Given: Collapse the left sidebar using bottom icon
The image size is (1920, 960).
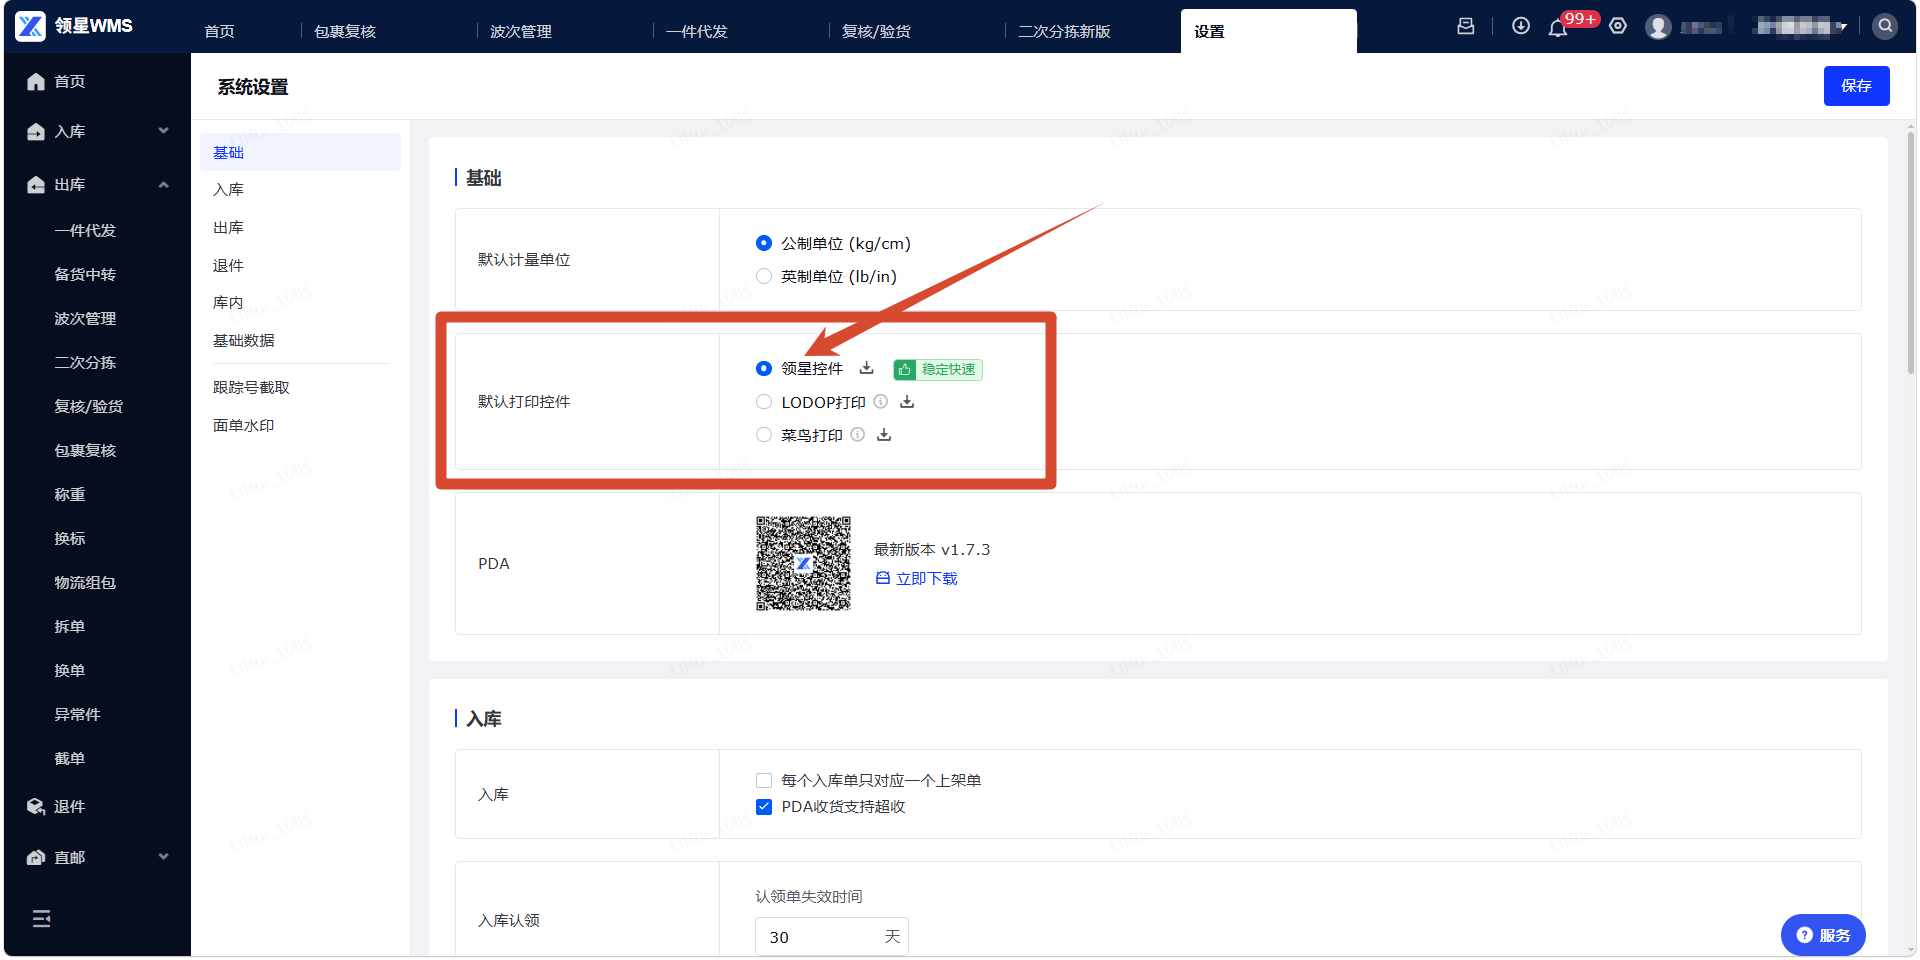Looking at the screenshot, I should [41, 919].
